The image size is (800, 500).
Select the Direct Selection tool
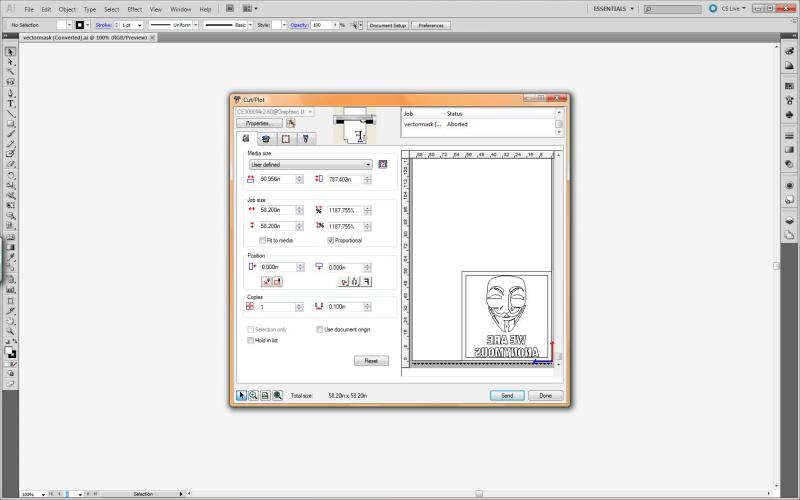[x=10, y=62]
